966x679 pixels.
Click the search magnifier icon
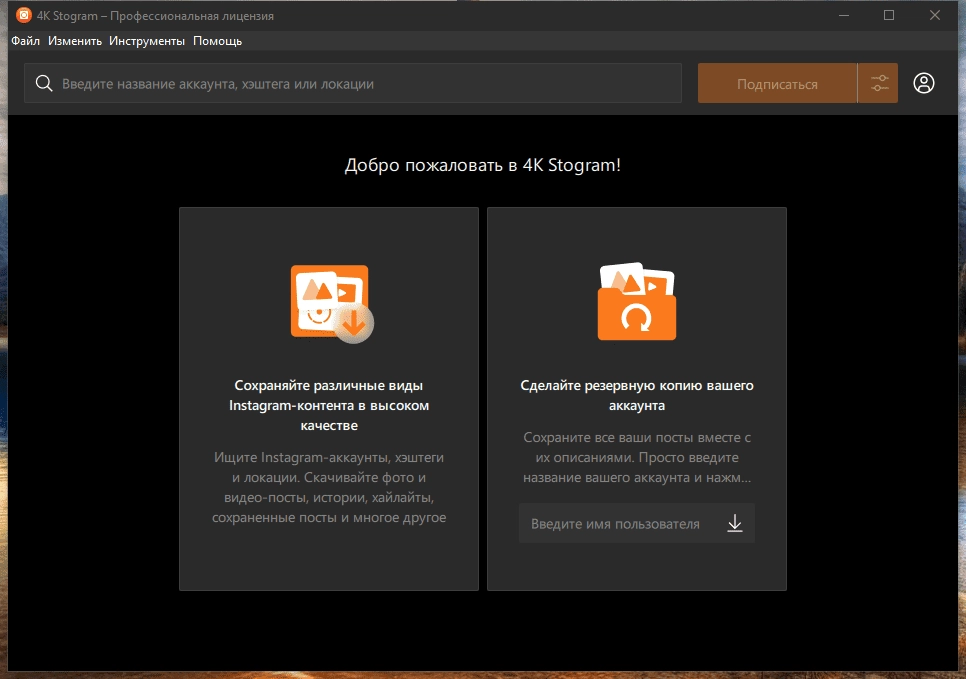tap(44, 83)
